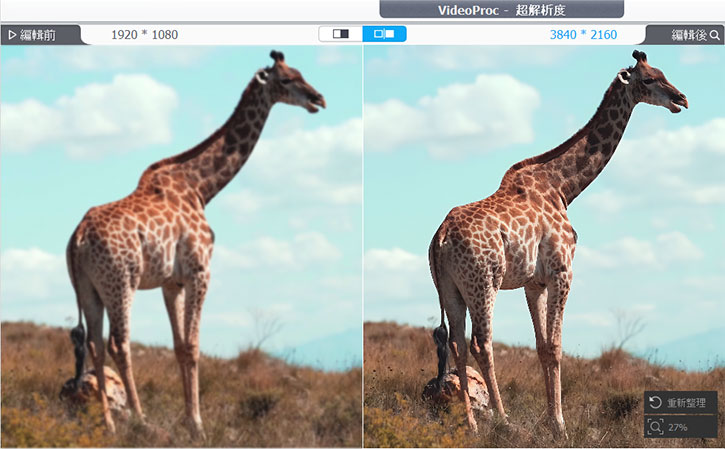
Task: Click the giraffe's head in the enhanced preview
Action: click(x=652, y=84)
